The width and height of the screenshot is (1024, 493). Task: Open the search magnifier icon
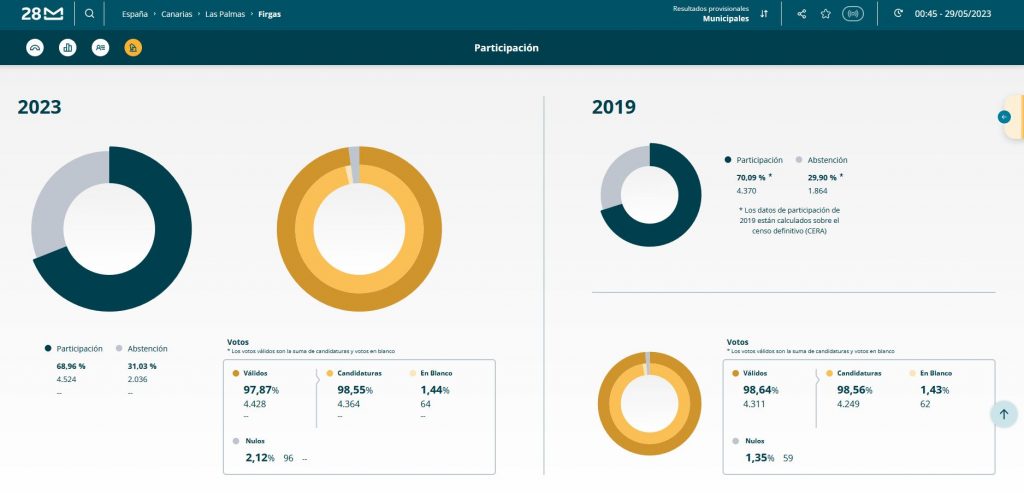(89, 14)
